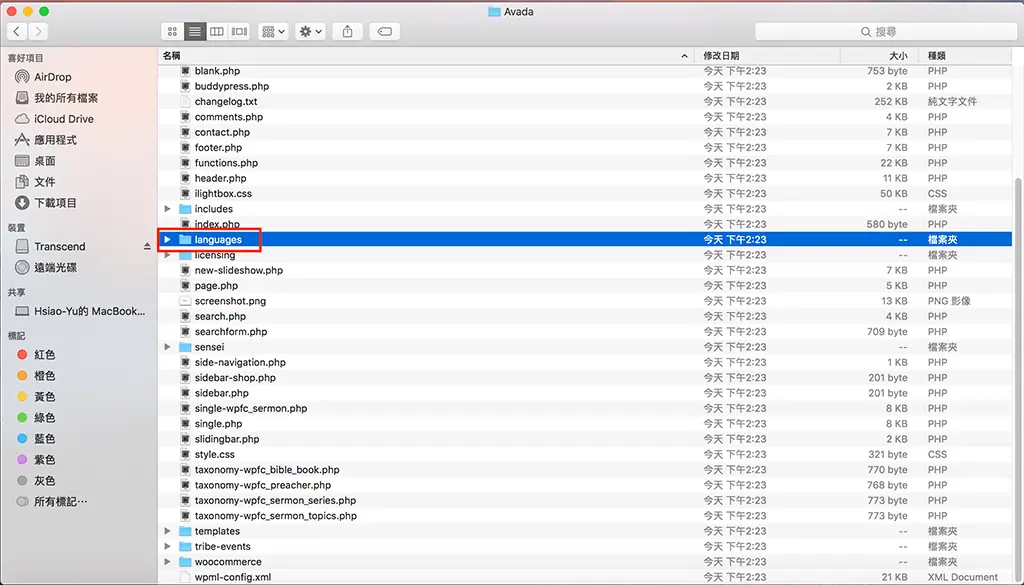
Task: Open 我的所有檔案 in the sidebar
Action: coord(56,98)
